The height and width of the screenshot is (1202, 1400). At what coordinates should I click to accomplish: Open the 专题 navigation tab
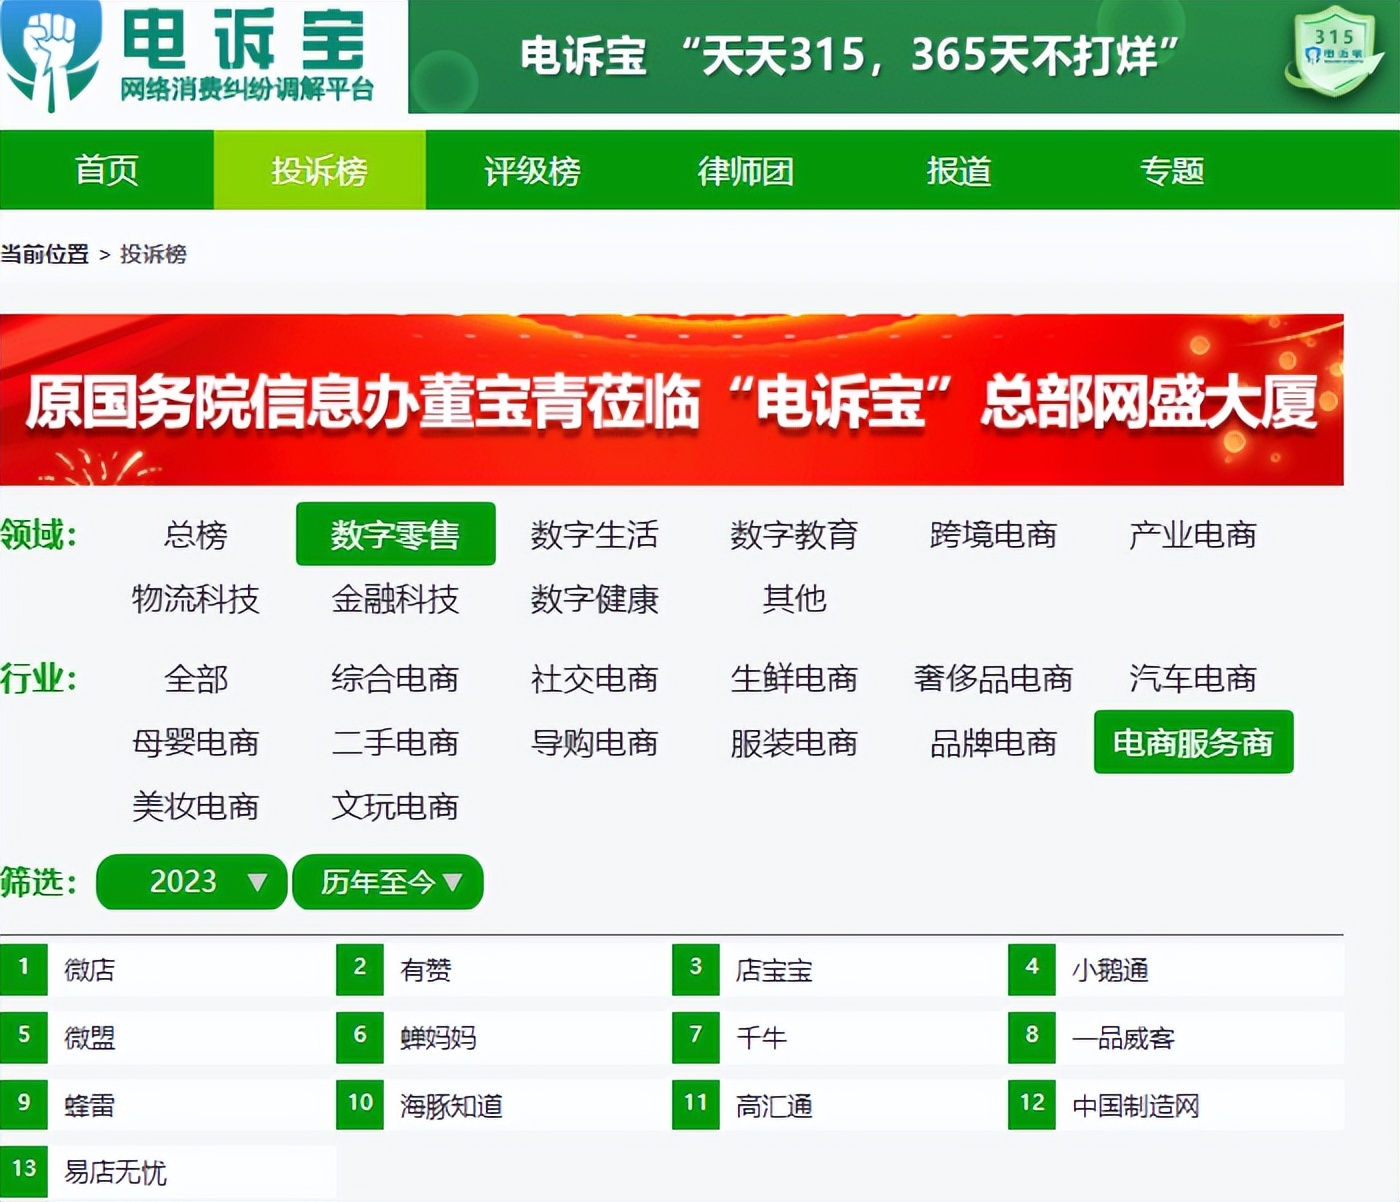coord(1172,170)
